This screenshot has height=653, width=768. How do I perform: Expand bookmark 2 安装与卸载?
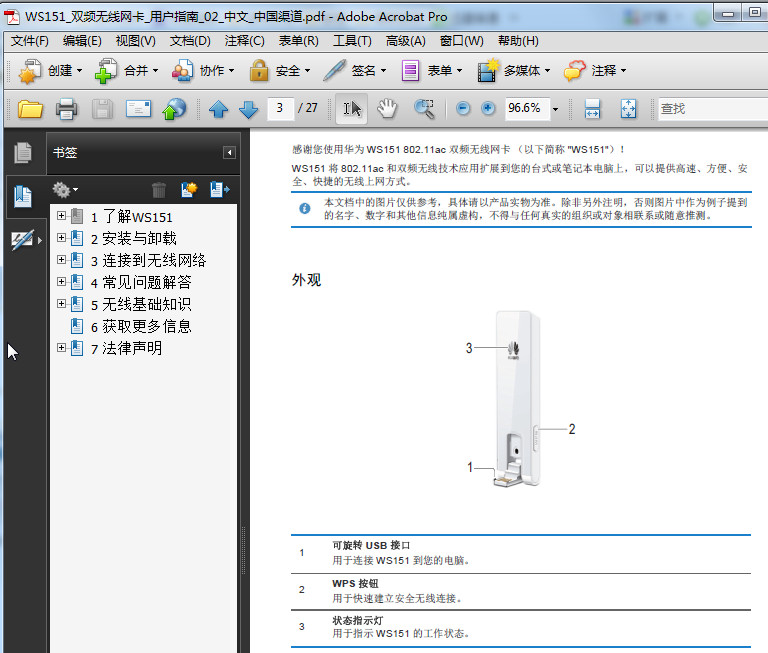pos(61,238)
